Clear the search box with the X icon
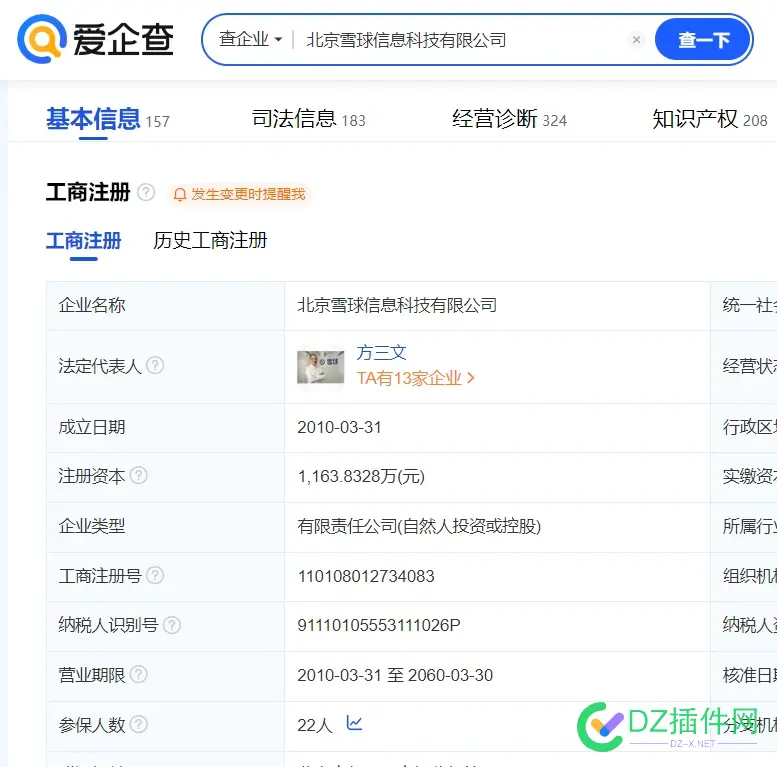Image resolution: width=777 pixels, height=767 pixels. [636, 40]
